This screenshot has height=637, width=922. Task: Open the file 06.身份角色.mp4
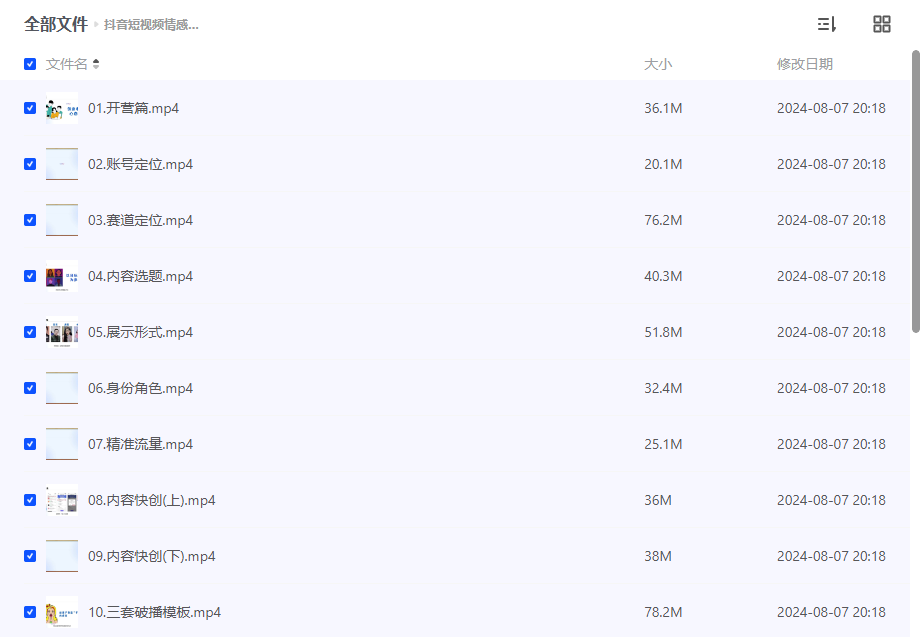141,388
